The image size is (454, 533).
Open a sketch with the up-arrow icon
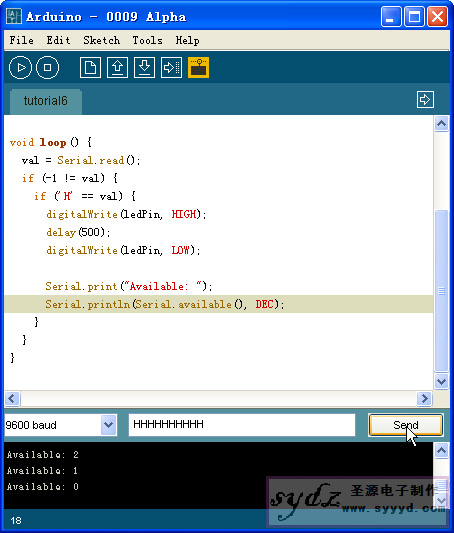[x=117, y=67]
